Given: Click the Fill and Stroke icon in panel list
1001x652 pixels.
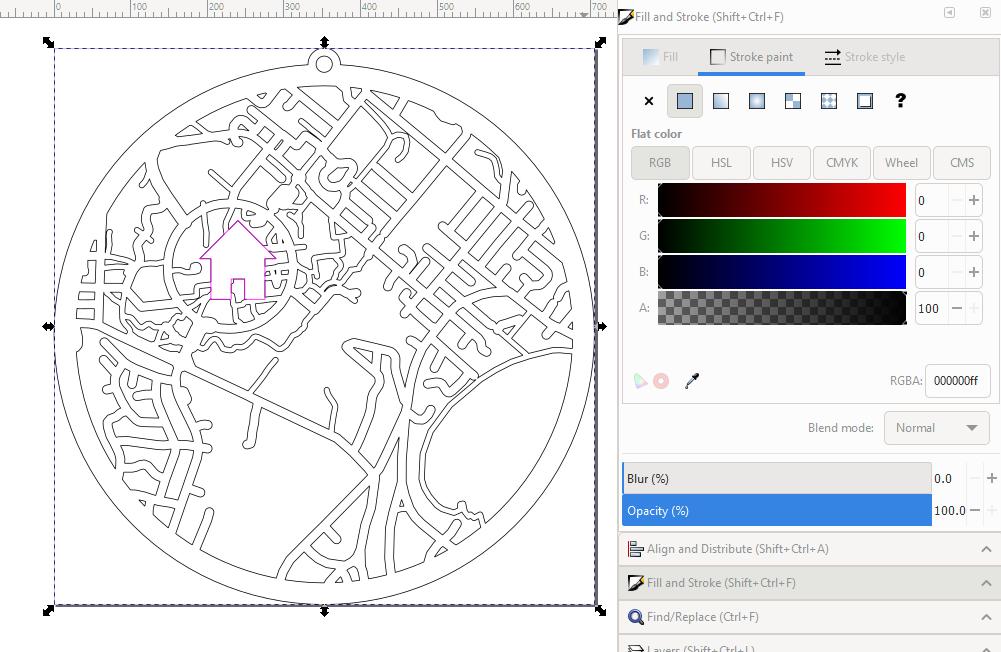Looking at the screenshot, I should 635,582.
